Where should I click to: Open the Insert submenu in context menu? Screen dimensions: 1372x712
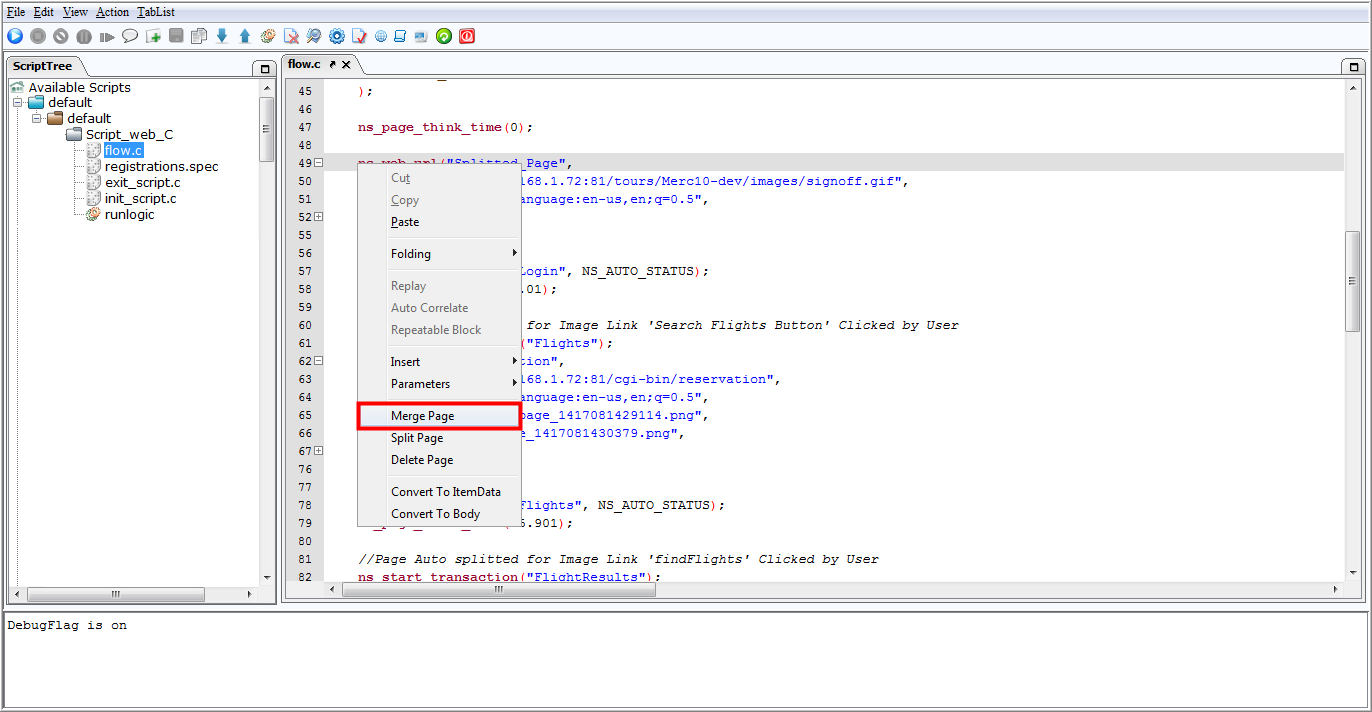tap(440, 362)
